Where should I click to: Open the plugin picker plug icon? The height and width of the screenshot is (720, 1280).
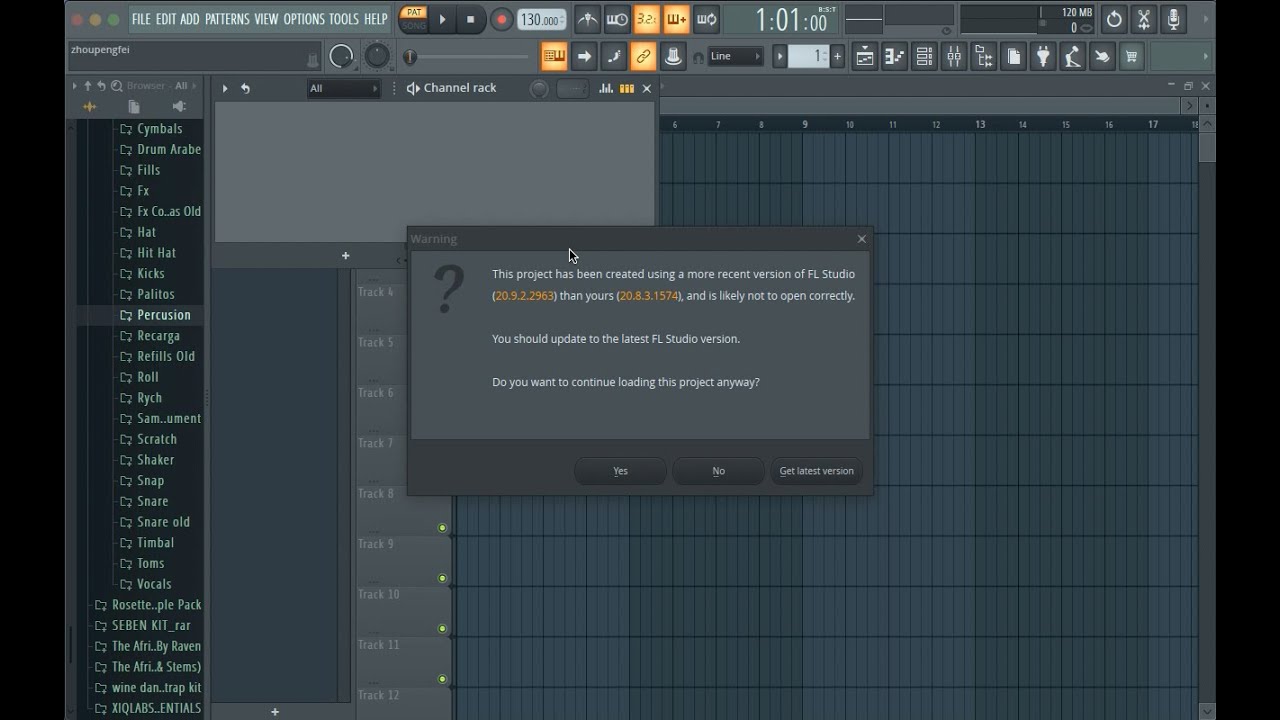[1043, 57]
